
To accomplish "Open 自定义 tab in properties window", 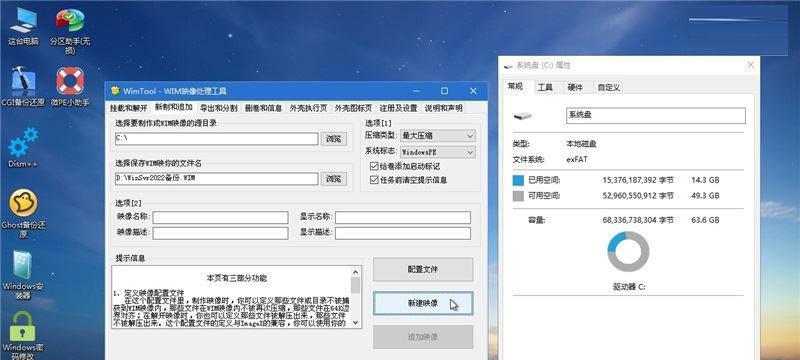I will coord(609,88).
